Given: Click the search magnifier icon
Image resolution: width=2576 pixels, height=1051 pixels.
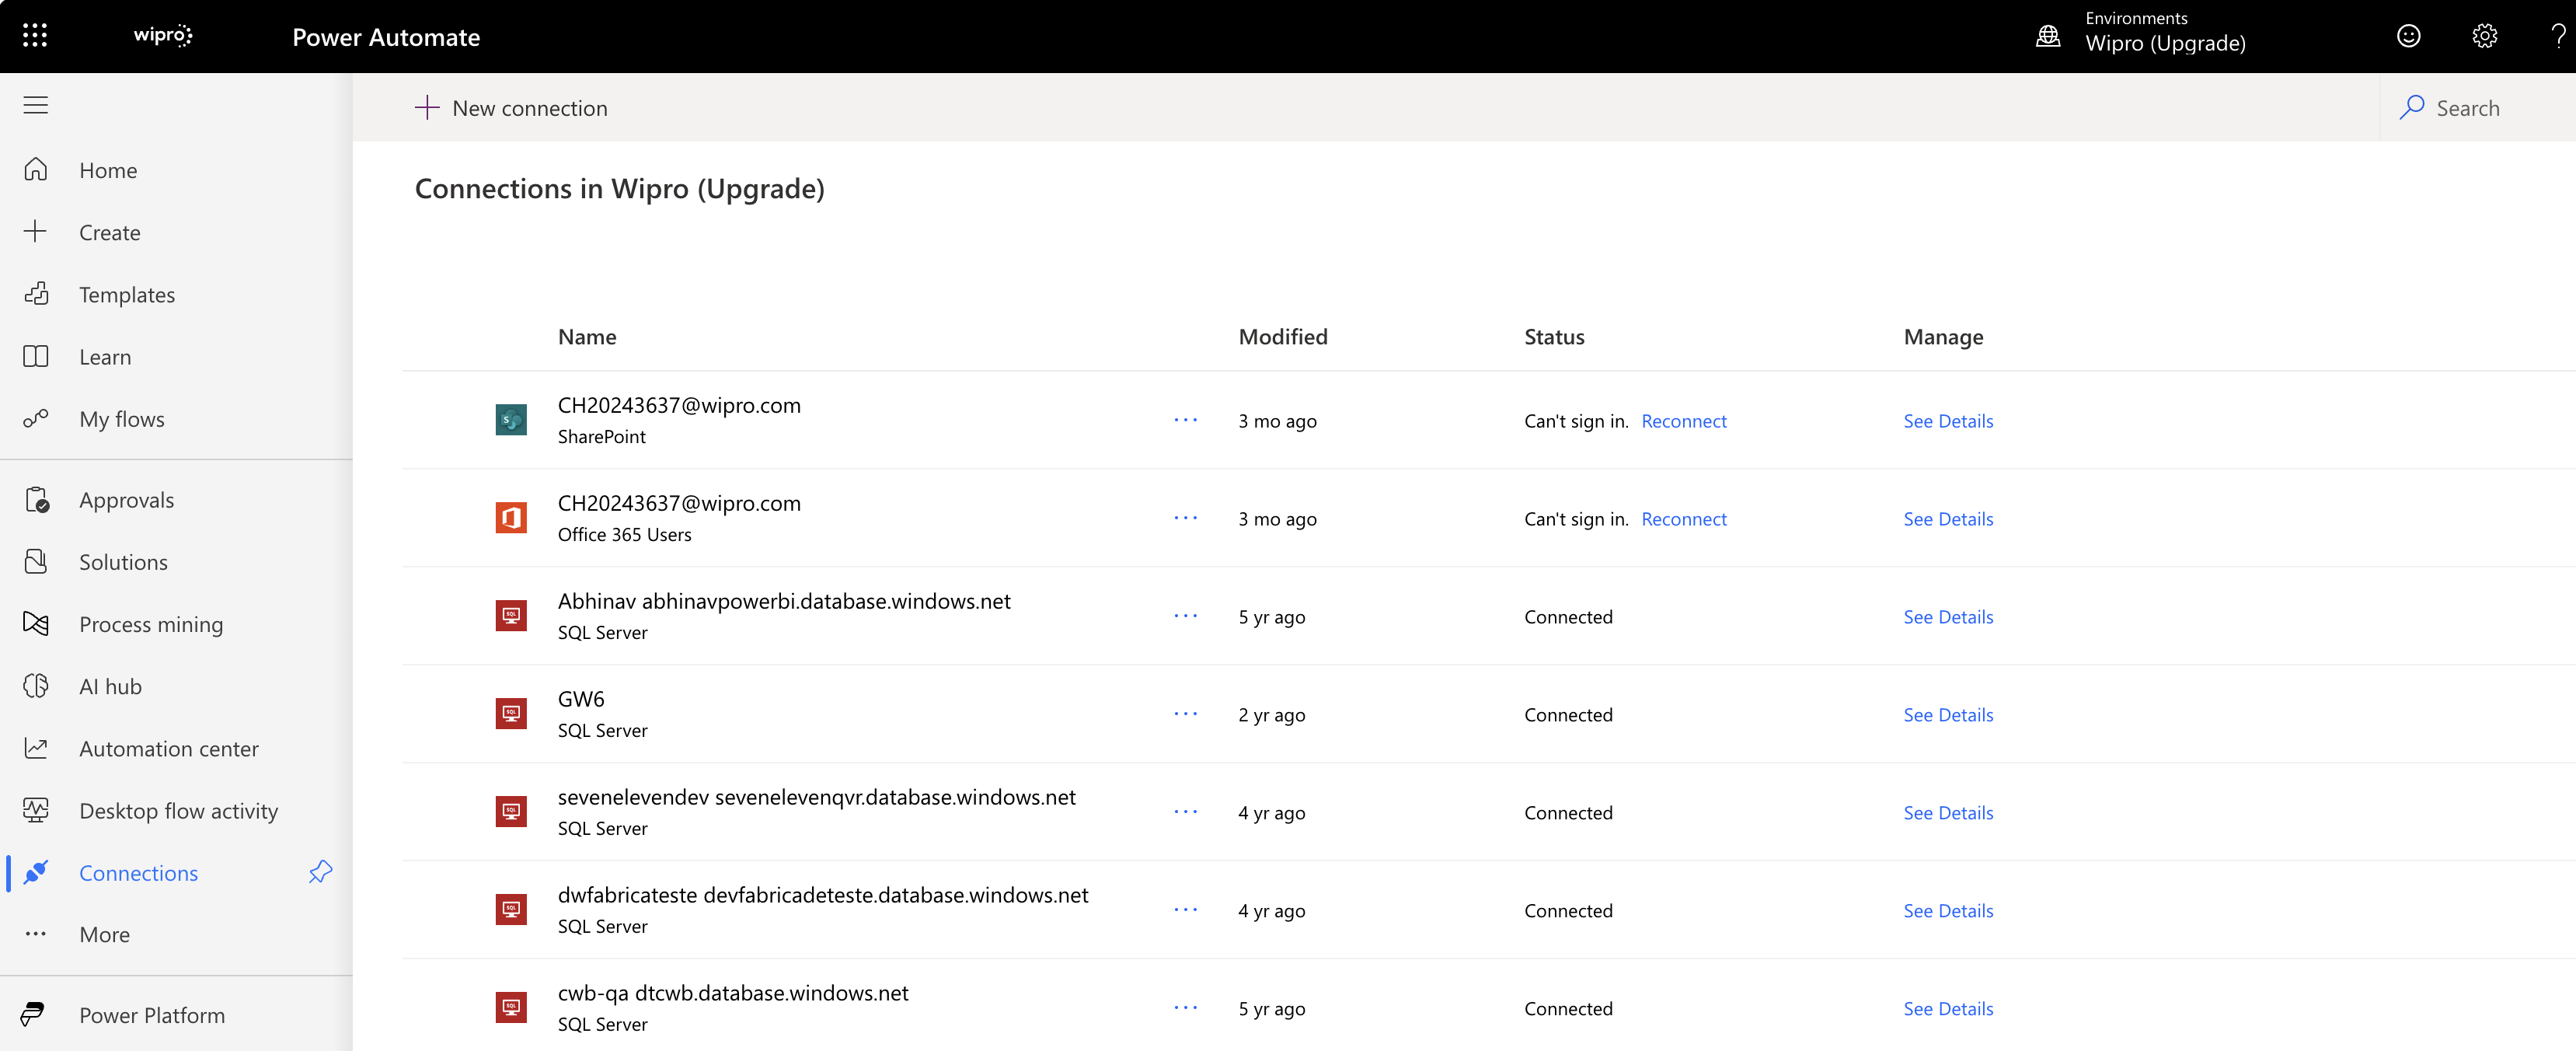Looking at the screenshot, I should tap(2412, 107).
